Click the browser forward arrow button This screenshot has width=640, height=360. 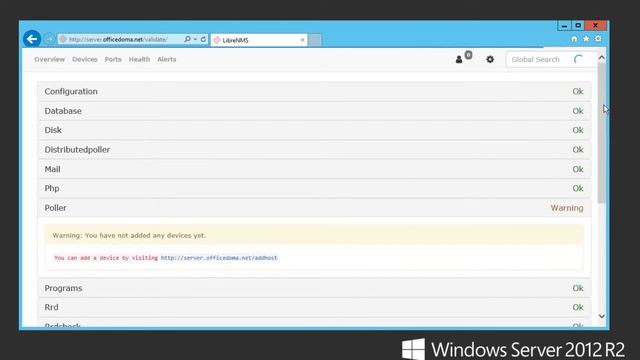[x=49, y=39]
